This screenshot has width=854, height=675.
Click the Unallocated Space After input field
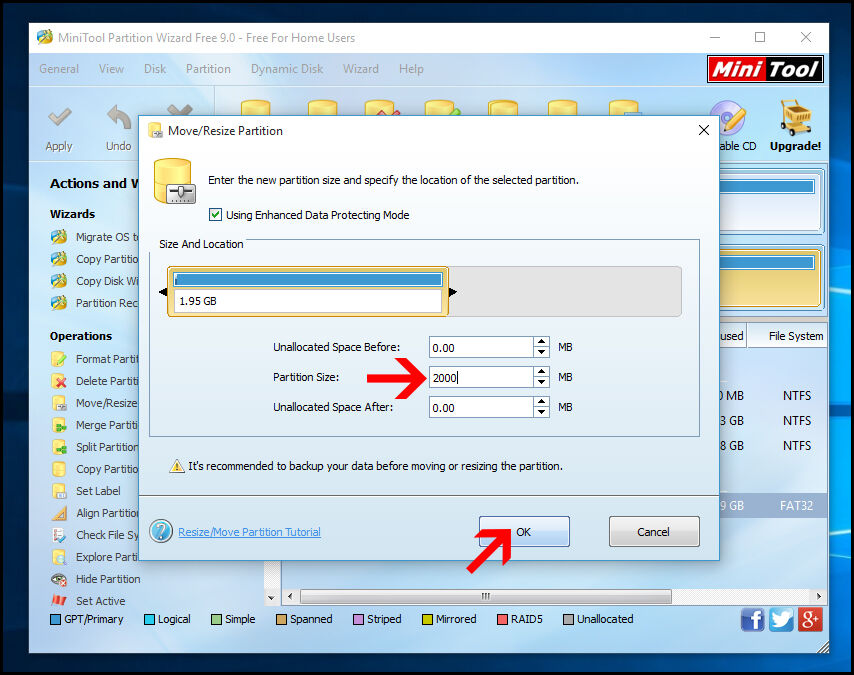pos(481,407)
